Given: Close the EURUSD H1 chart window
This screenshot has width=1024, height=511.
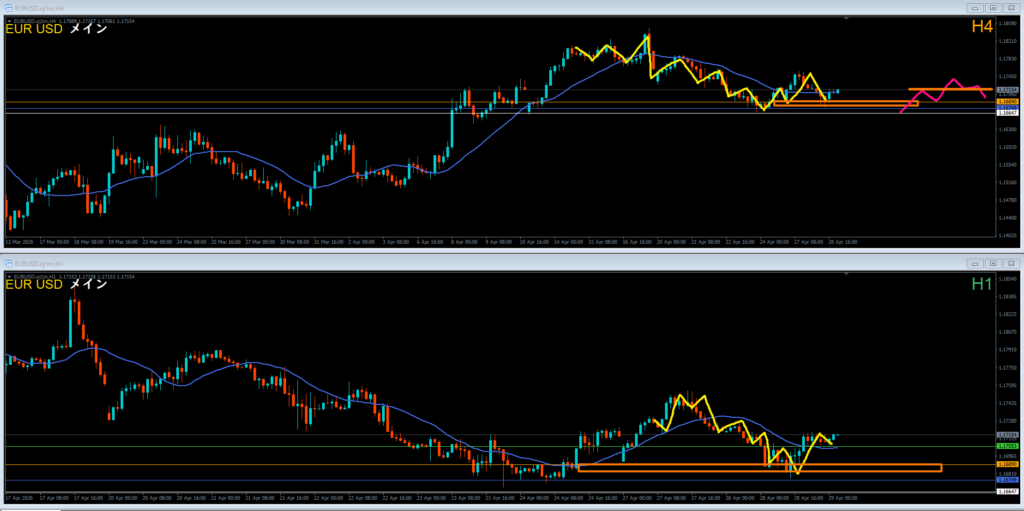Looking at the screenshot, I should [1010, 263].
